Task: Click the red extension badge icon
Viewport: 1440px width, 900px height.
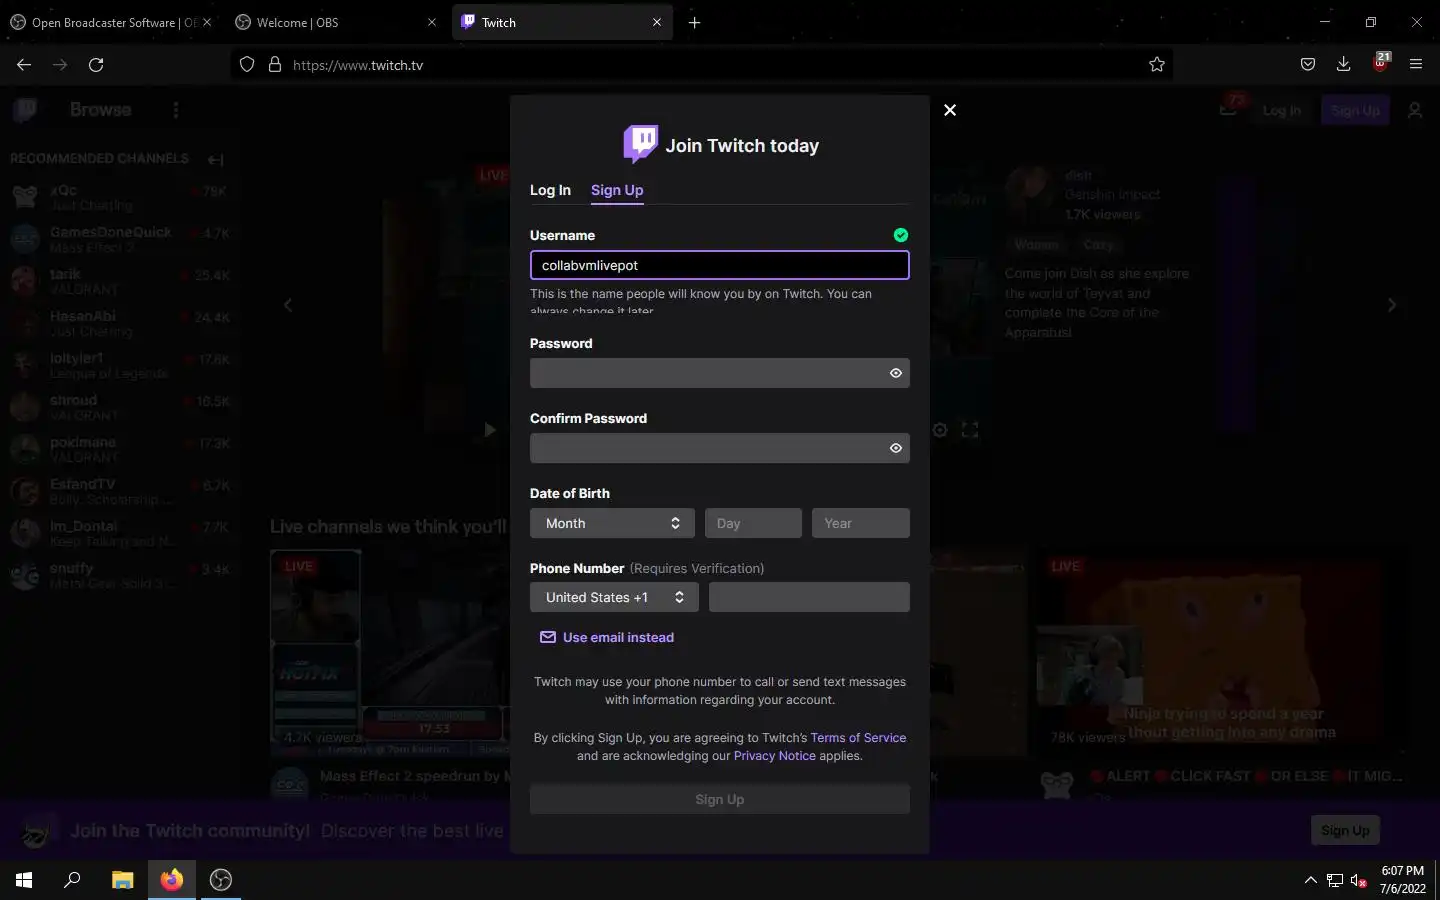Action: pyautogui.click(x=1381, y=62)
